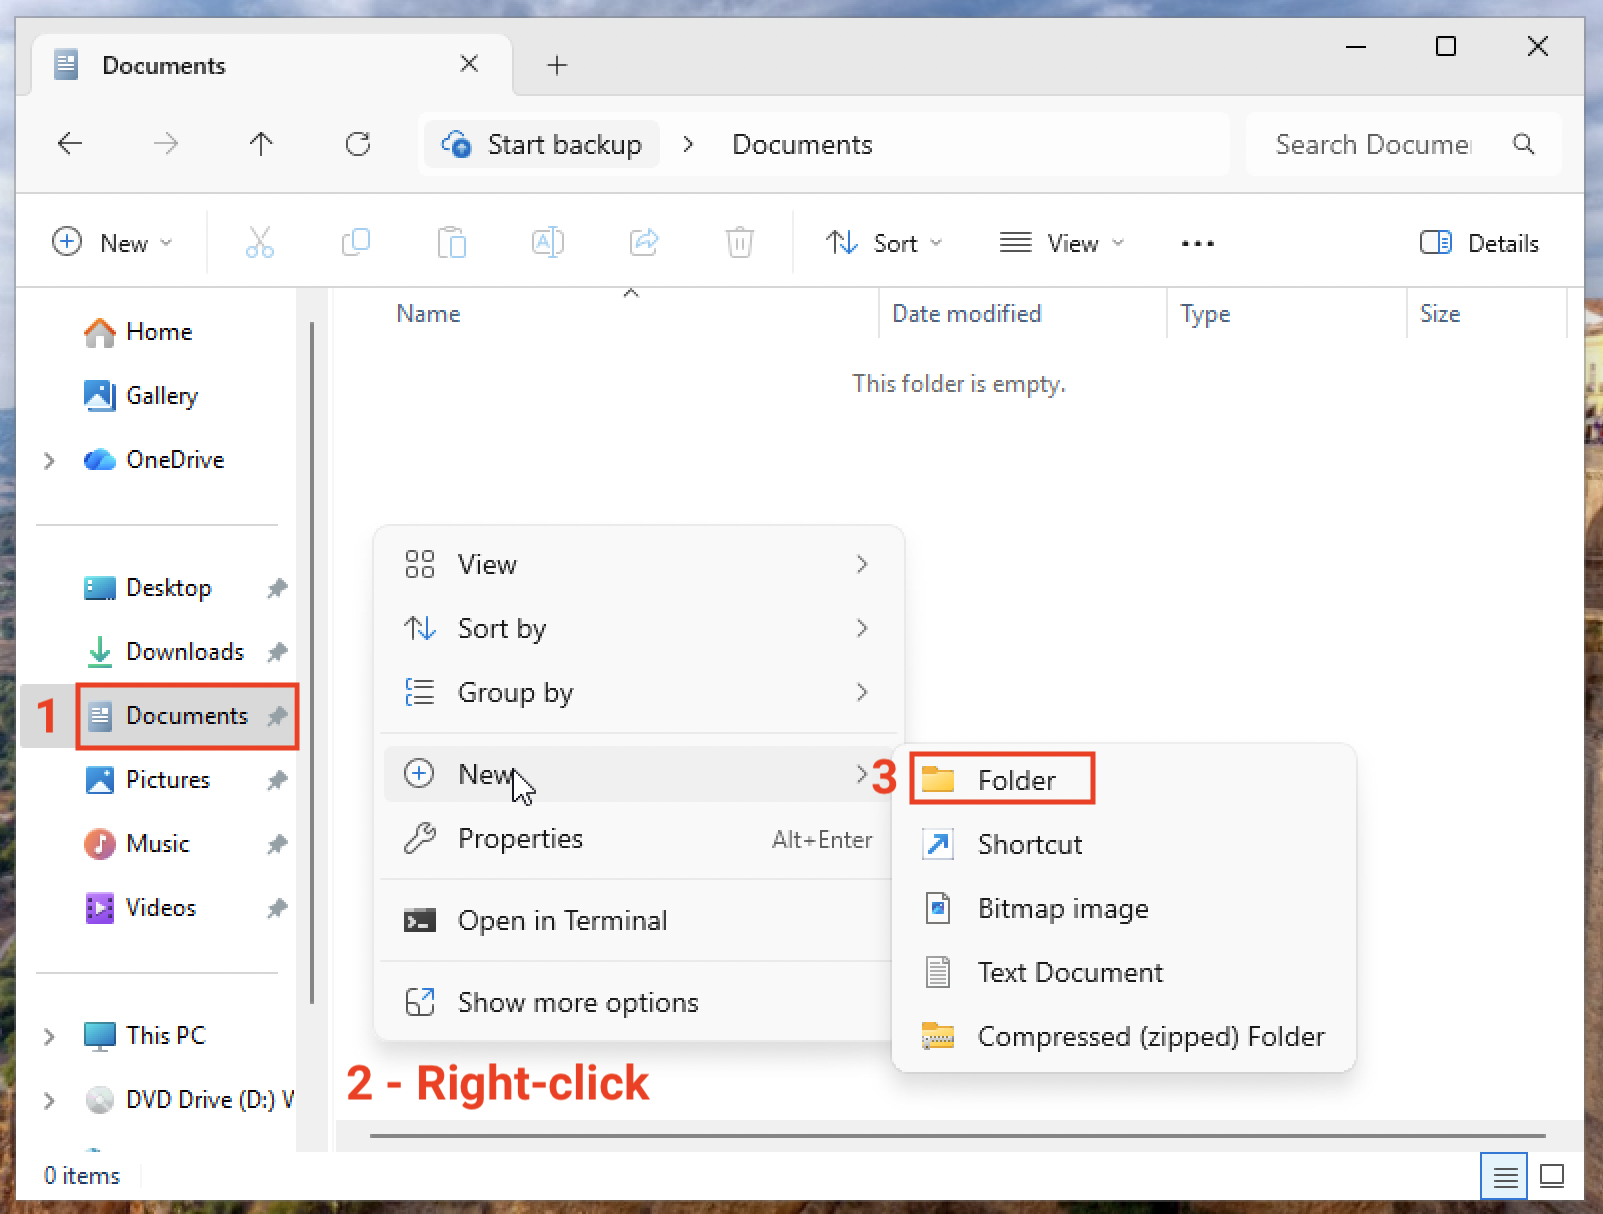Open the See more ellipsis menu

click(x=1197, y=243)
